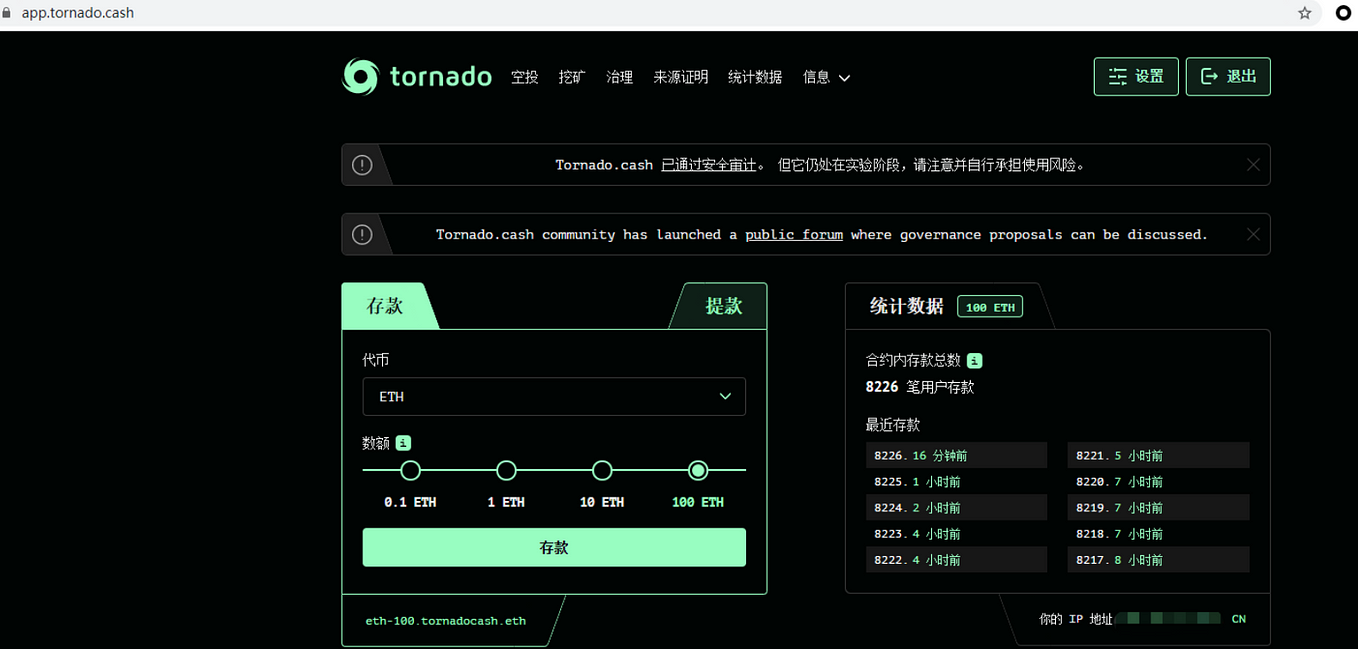Select the 0.1 ETH amount option

pyautogui.click(x=410, y=471)
